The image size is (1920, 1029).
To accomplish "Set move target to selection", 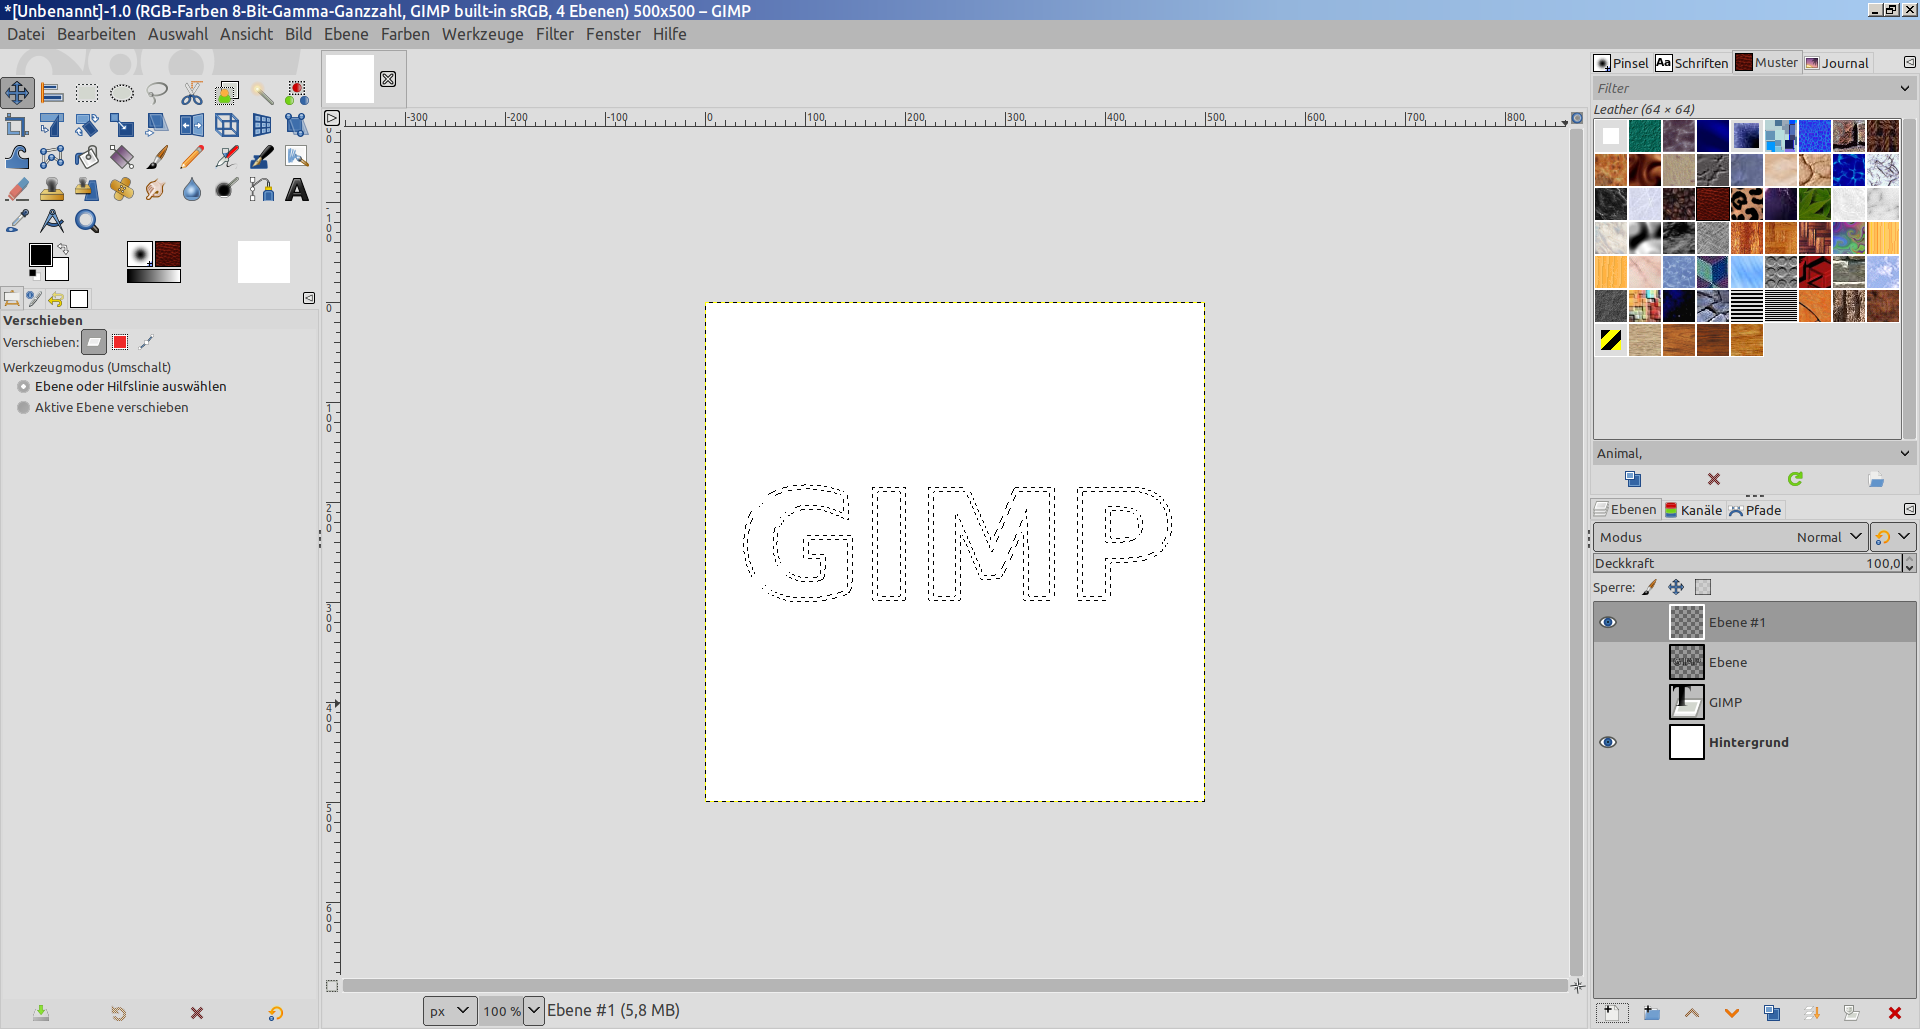I will (120, 342).
